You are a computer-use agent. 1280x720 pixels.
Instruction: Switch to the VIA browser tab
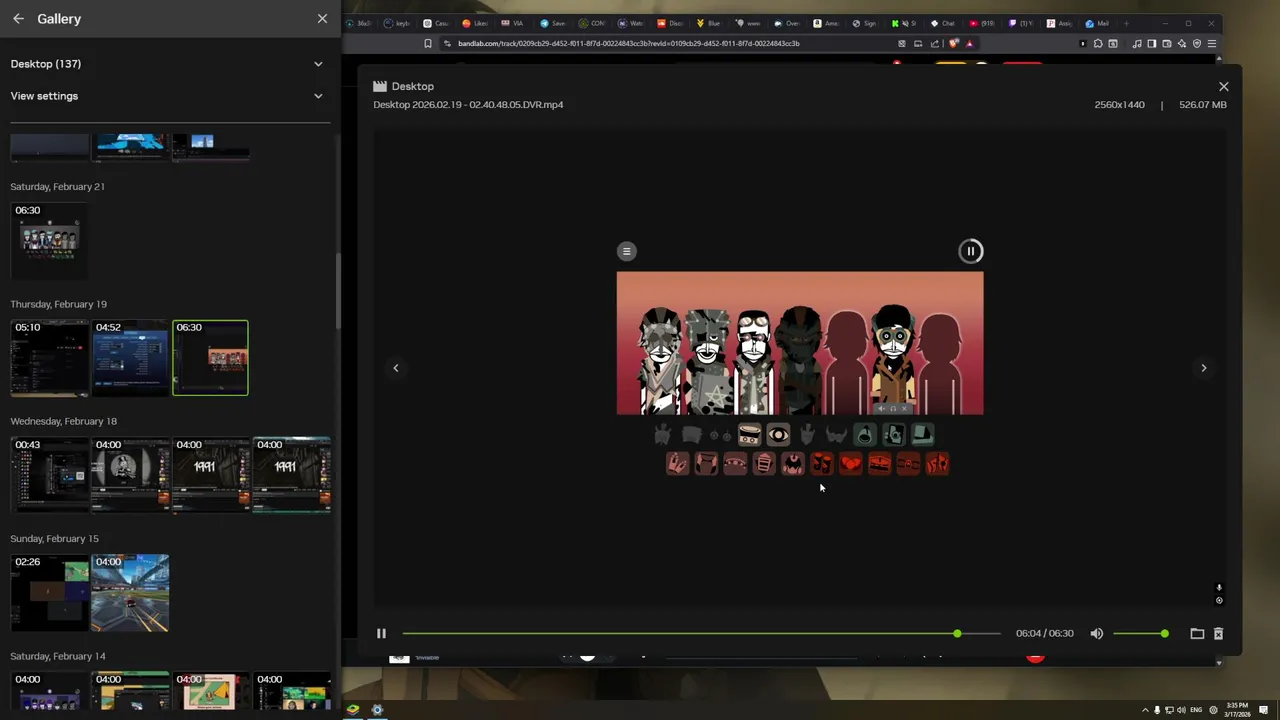tap(513, 23)
